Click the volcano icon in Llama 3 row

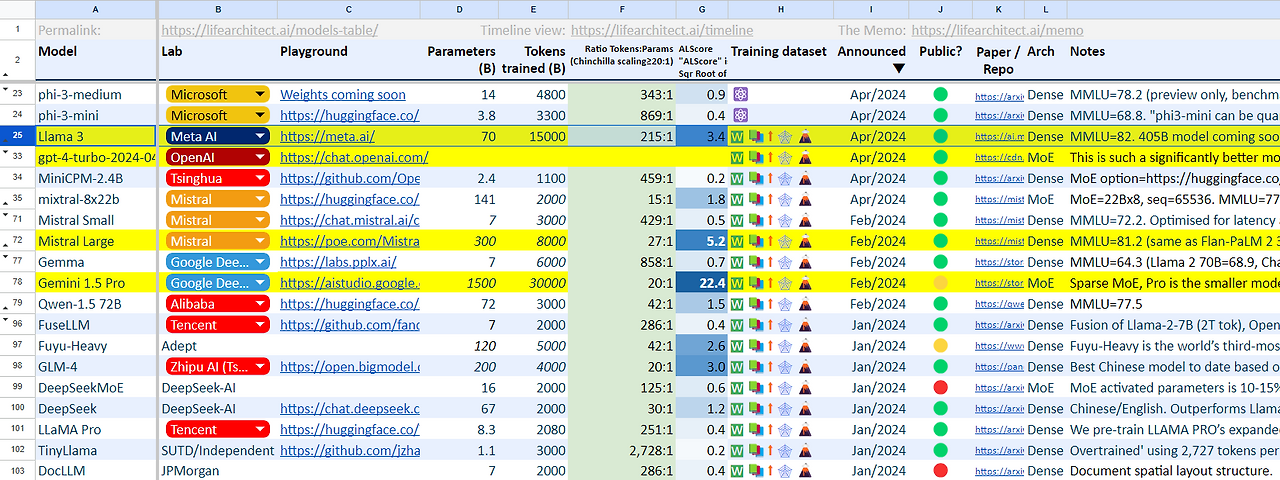coord(805,136)
